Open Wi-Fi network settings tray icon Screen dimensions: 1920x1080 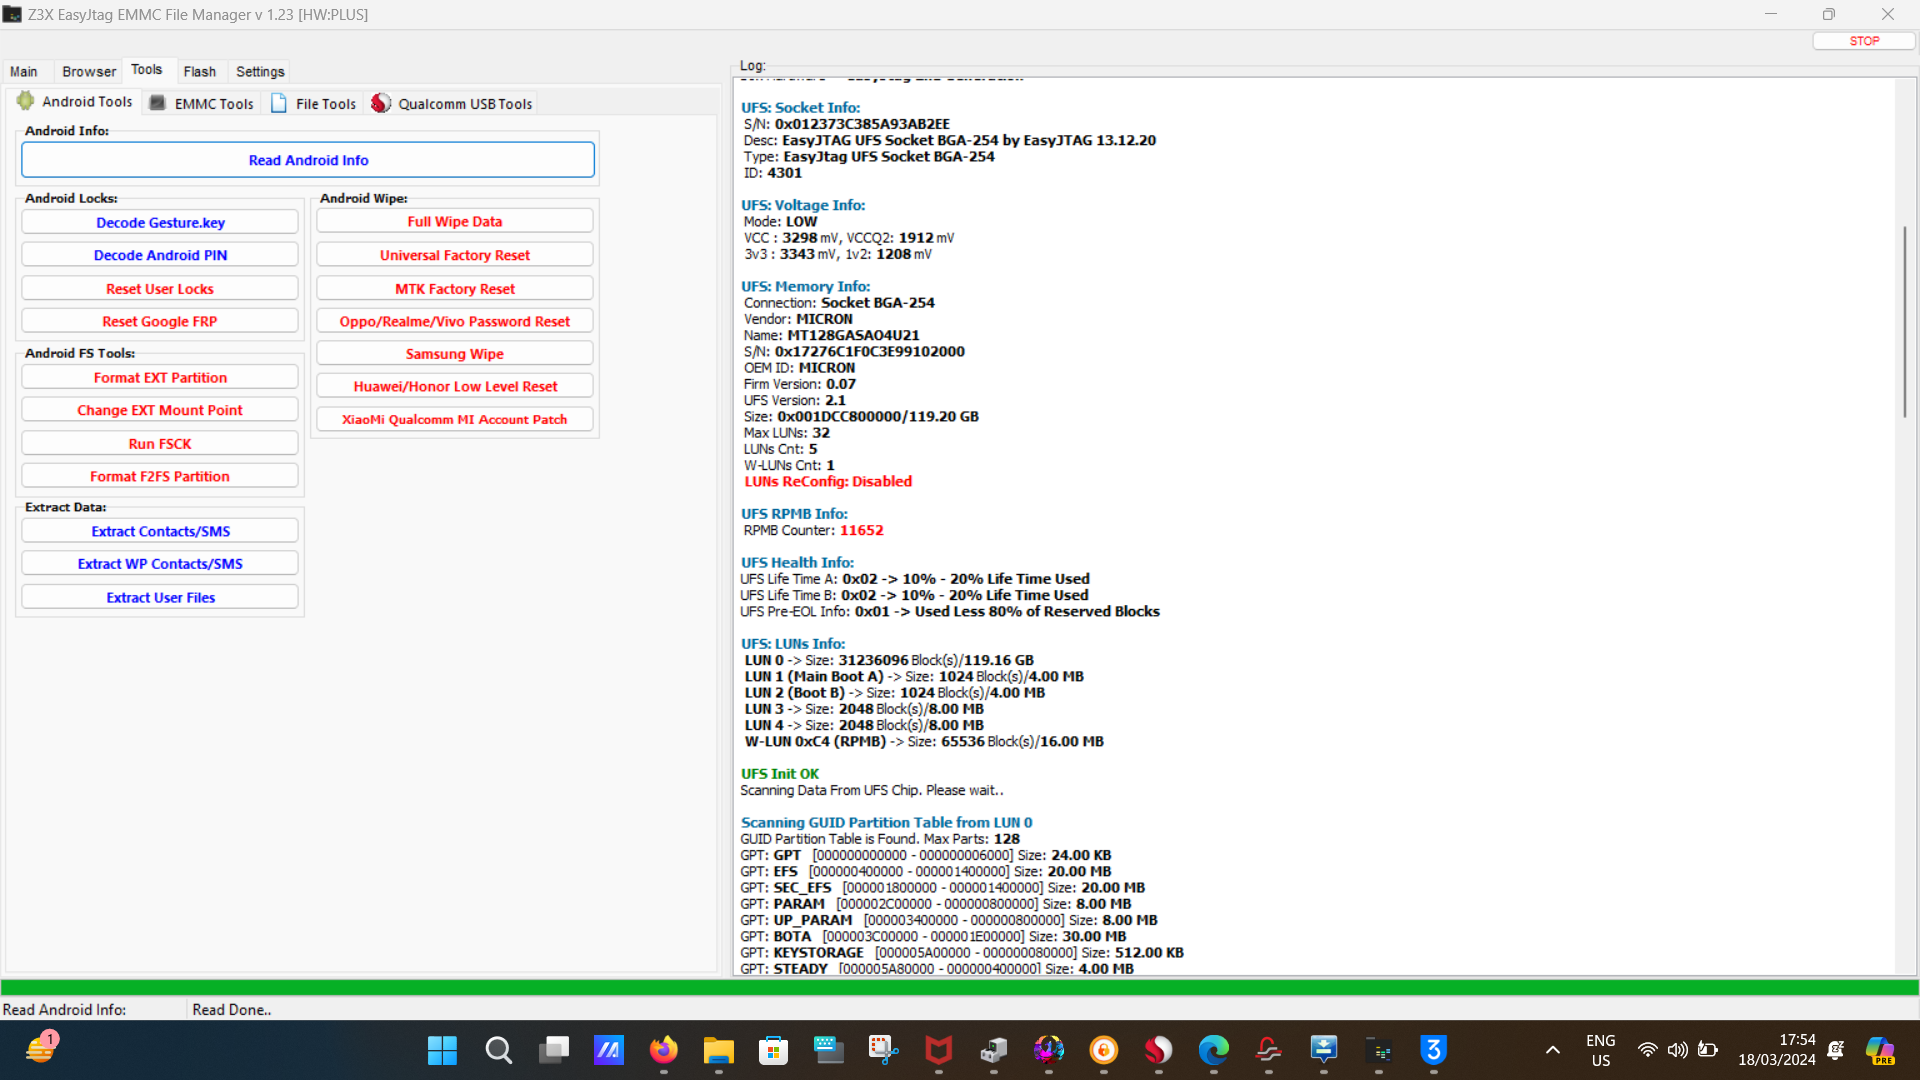(x=1647, y=1050)
